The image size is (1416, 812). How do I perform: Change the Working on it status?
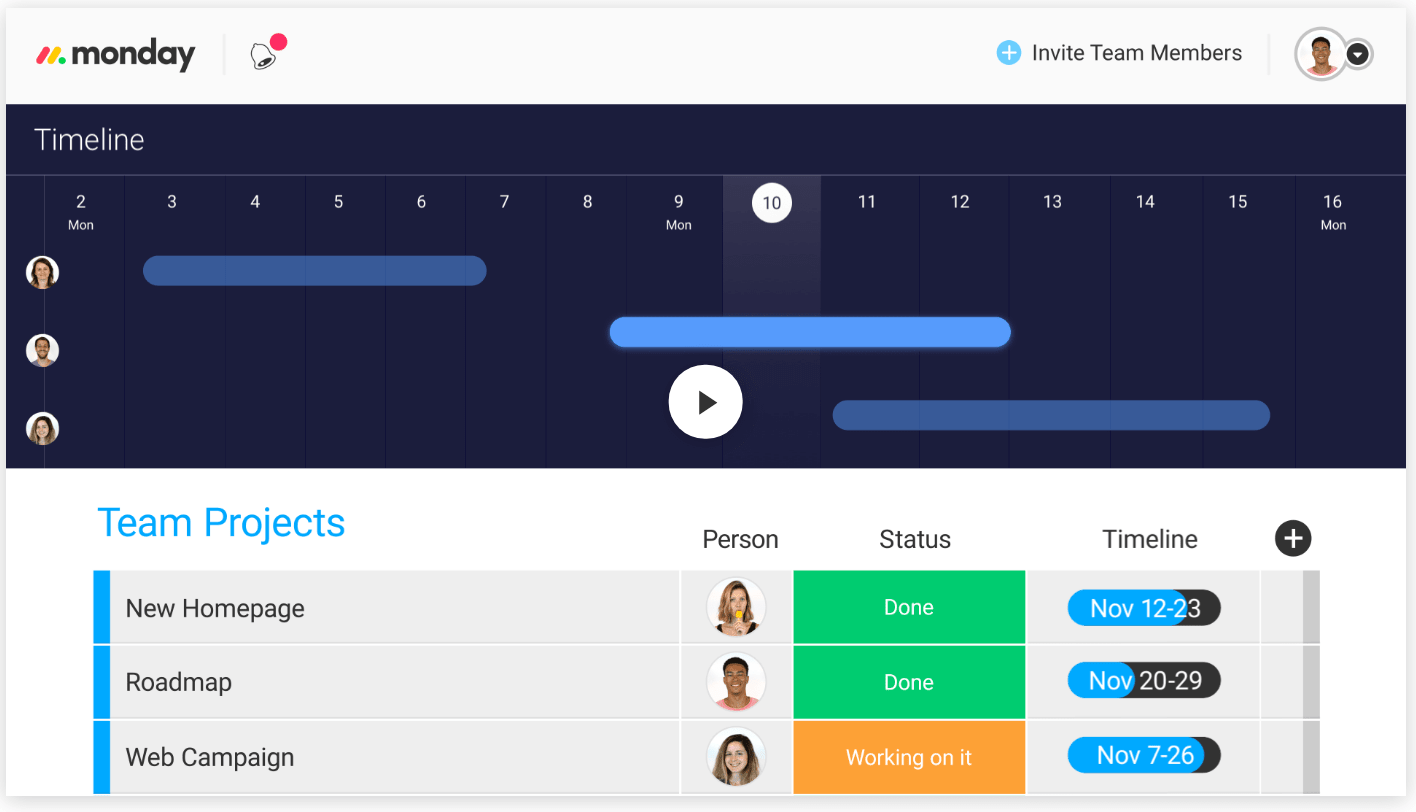point(908,757)
